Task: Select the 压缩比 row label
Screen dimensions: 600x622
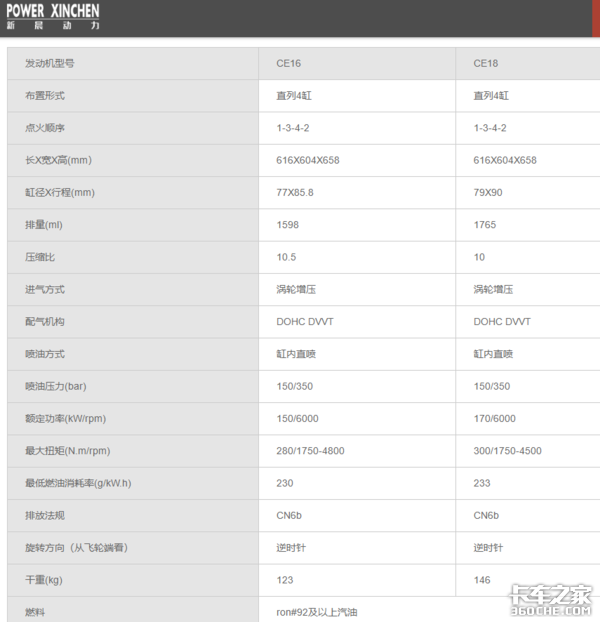Action: point(40,257)
